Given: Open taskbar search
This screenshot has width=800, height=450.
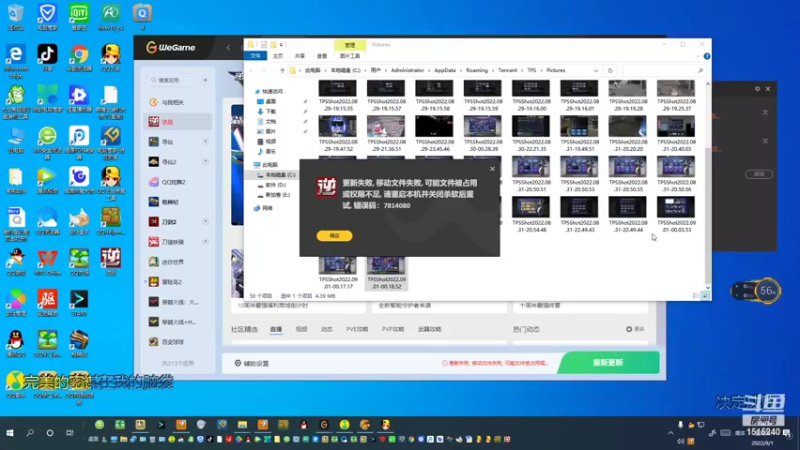Looking at the screenshot, I should click(x=30, y=433).
